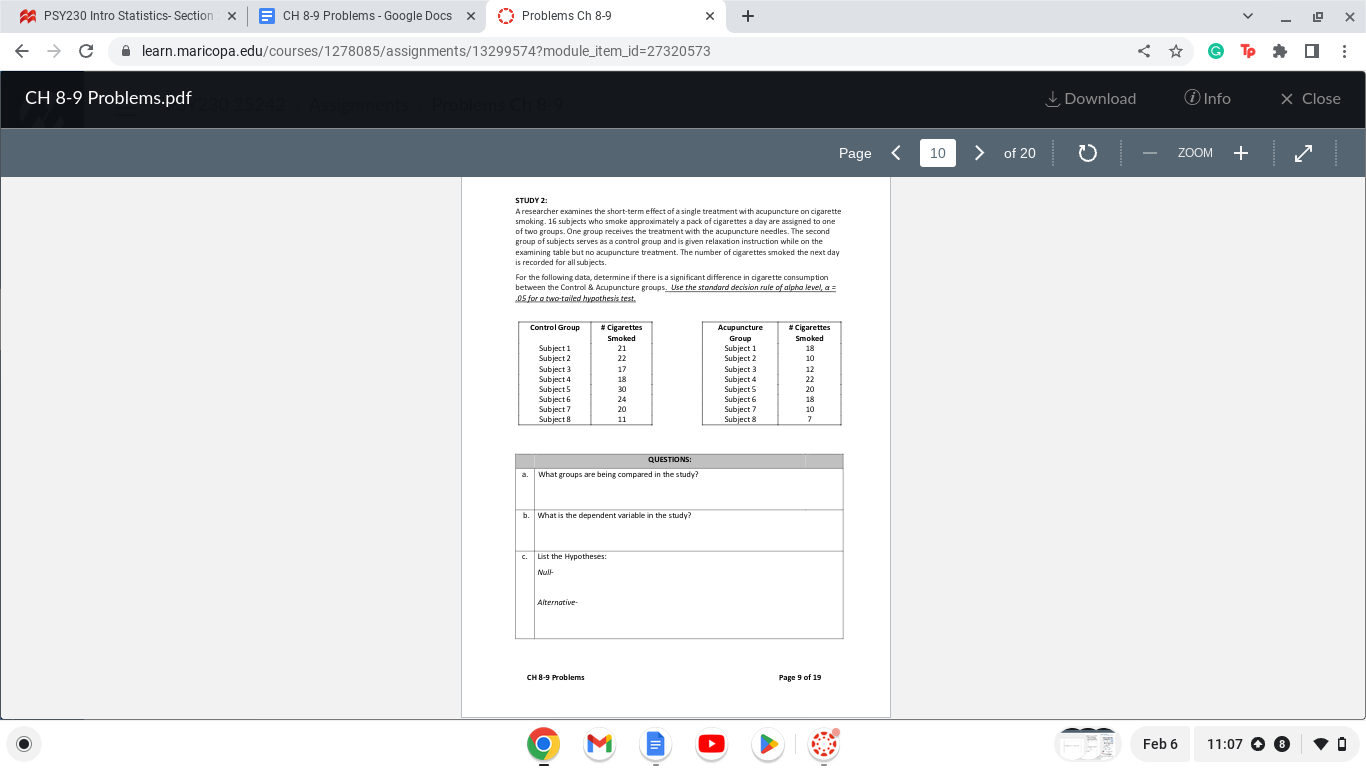Click the 'CH 8-9 Problems' footer text

point(555,677)
